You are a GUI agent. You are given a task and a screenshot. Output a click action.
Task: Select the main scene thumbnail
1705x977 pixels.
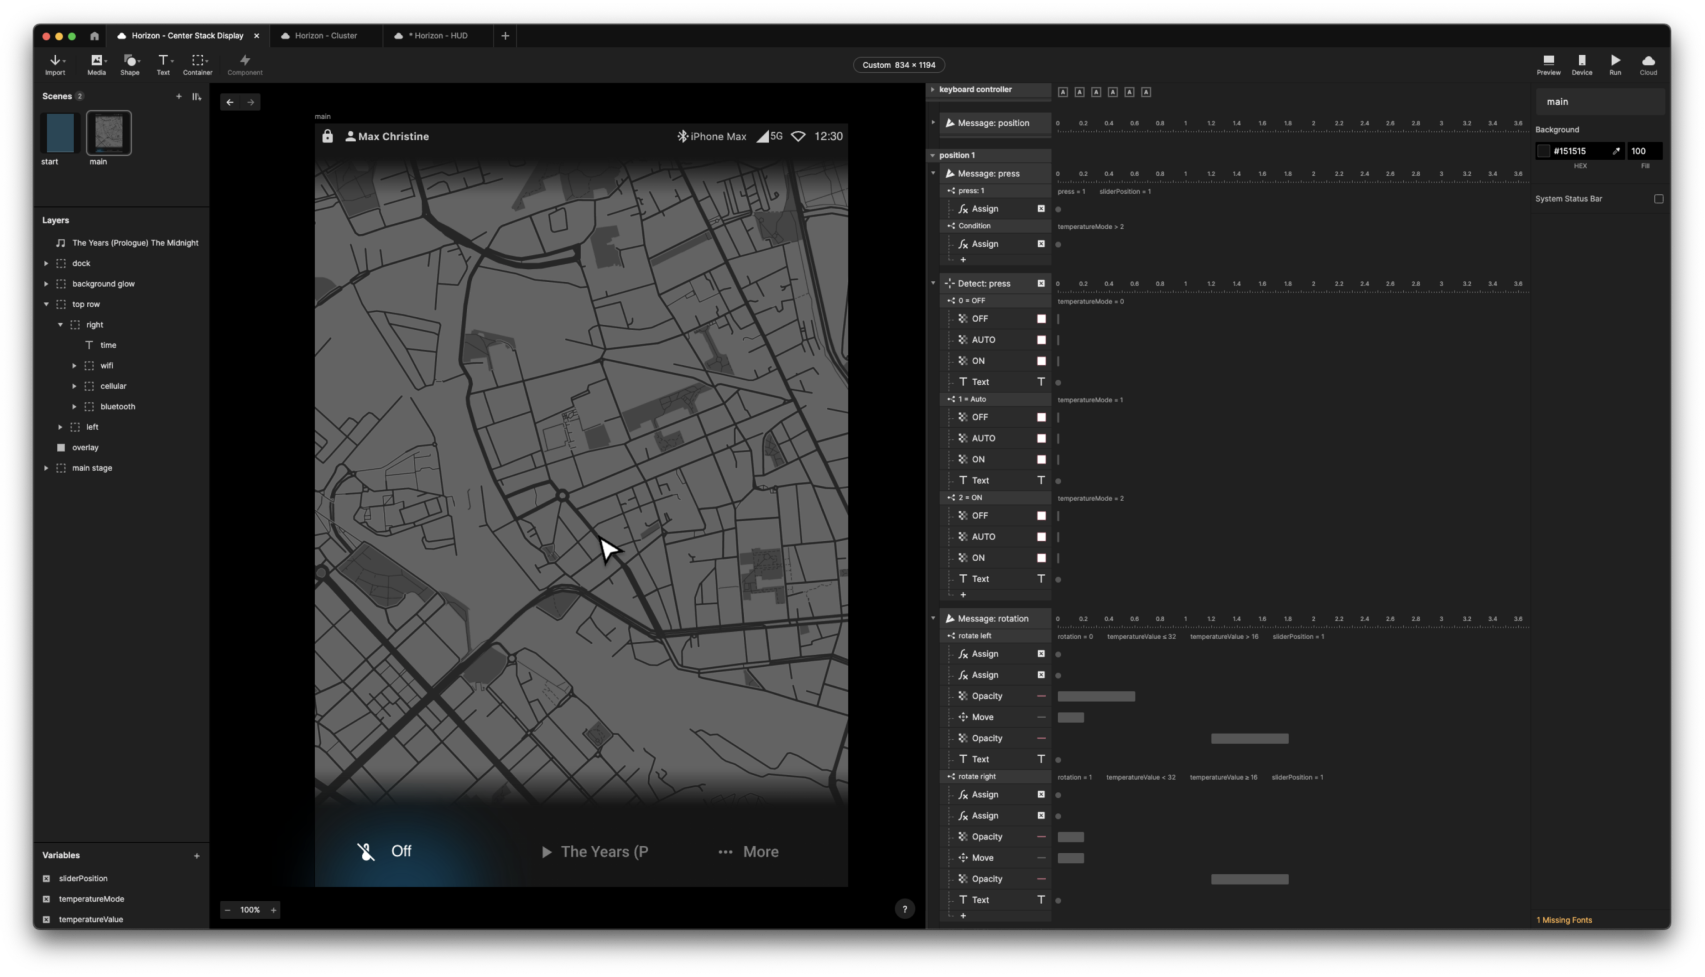[x=109, y=133]
